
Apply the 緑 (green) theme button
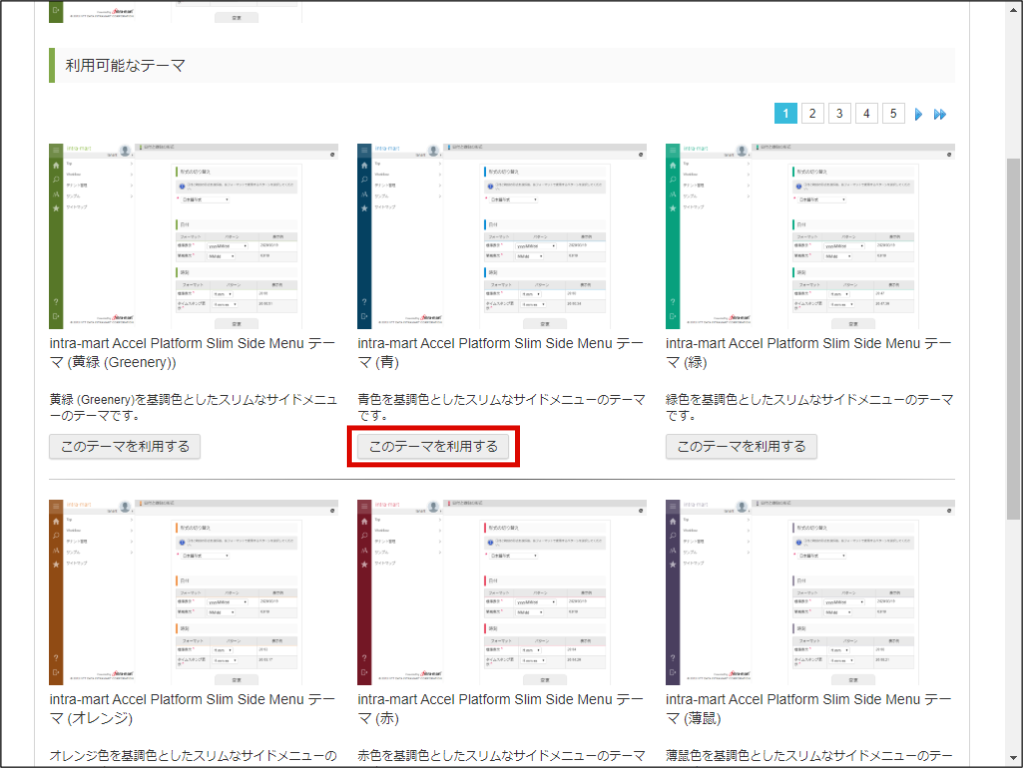click(x=741, y=446)
